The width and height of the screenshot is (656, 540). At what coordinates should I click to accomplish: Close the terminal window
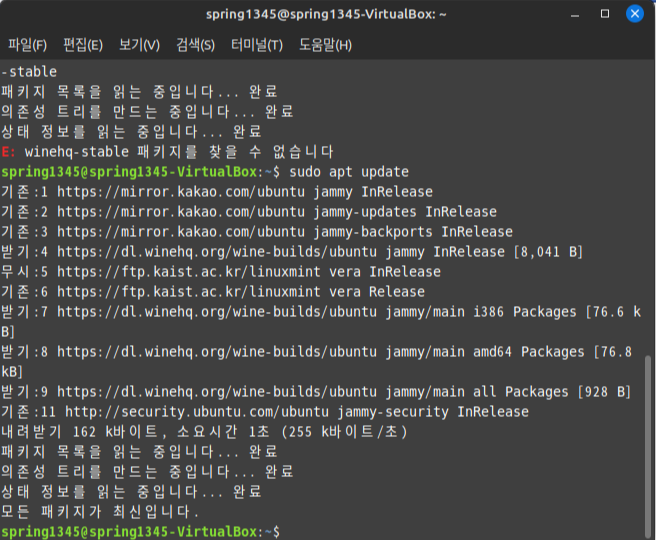pyautogui.click(x=635, y=14)
